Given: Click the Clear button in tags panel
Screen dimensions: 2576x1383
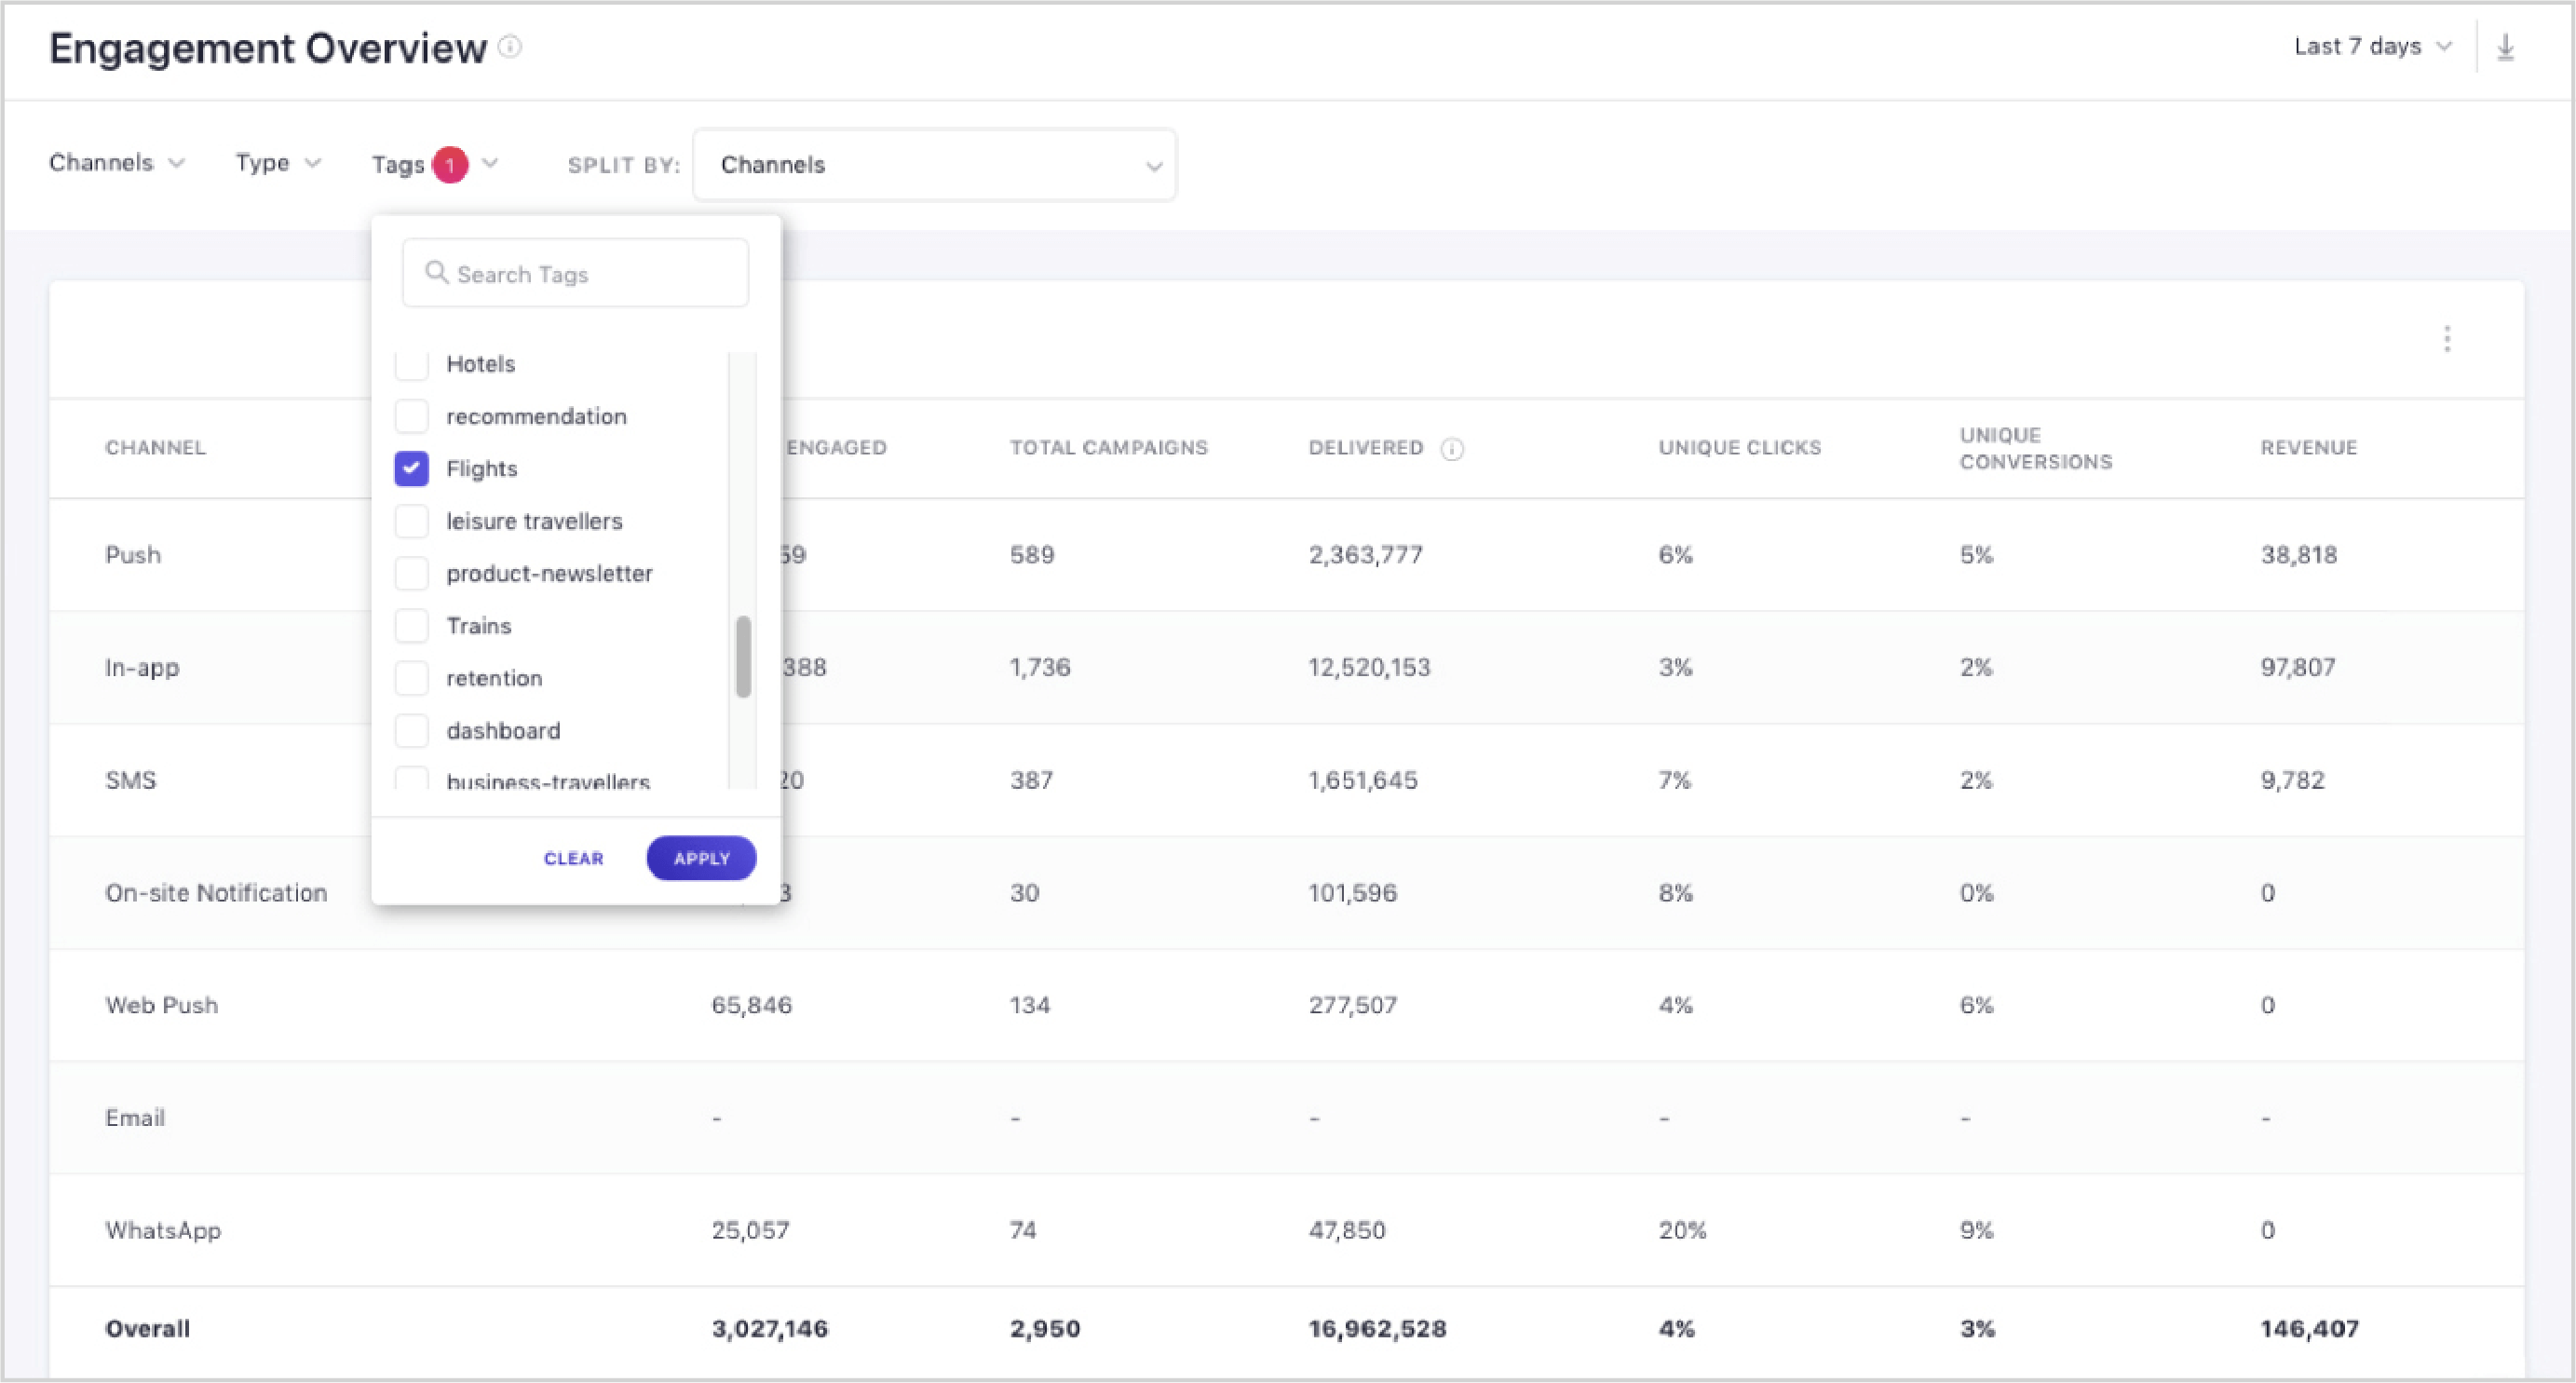Looking at the screenshot, I should [573, 857].
